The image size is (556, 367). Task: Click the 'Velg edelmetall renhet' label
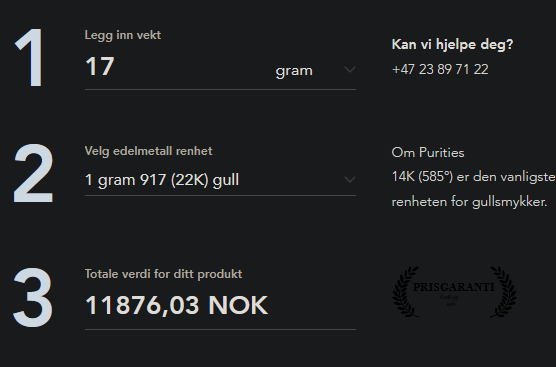click(149, 151)
